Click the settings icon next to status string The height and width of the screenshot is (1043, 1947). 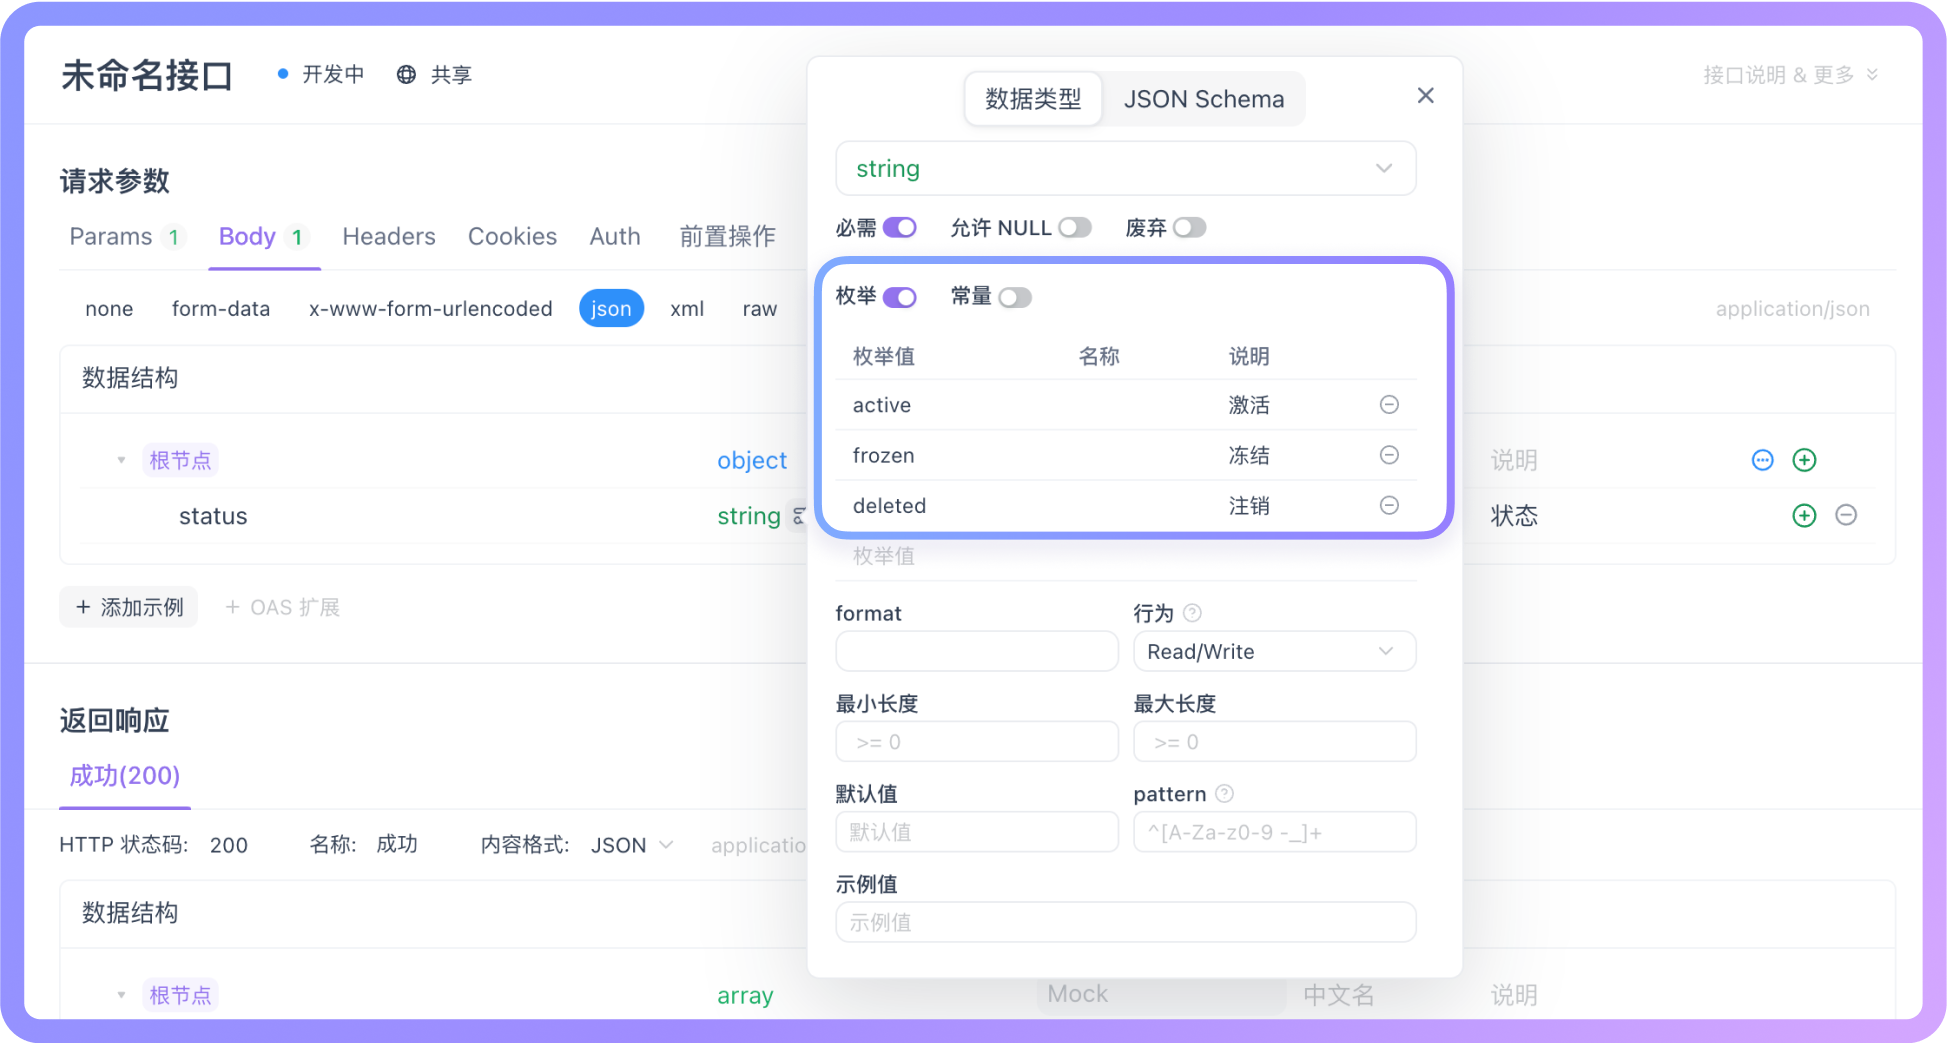[799, 516]
